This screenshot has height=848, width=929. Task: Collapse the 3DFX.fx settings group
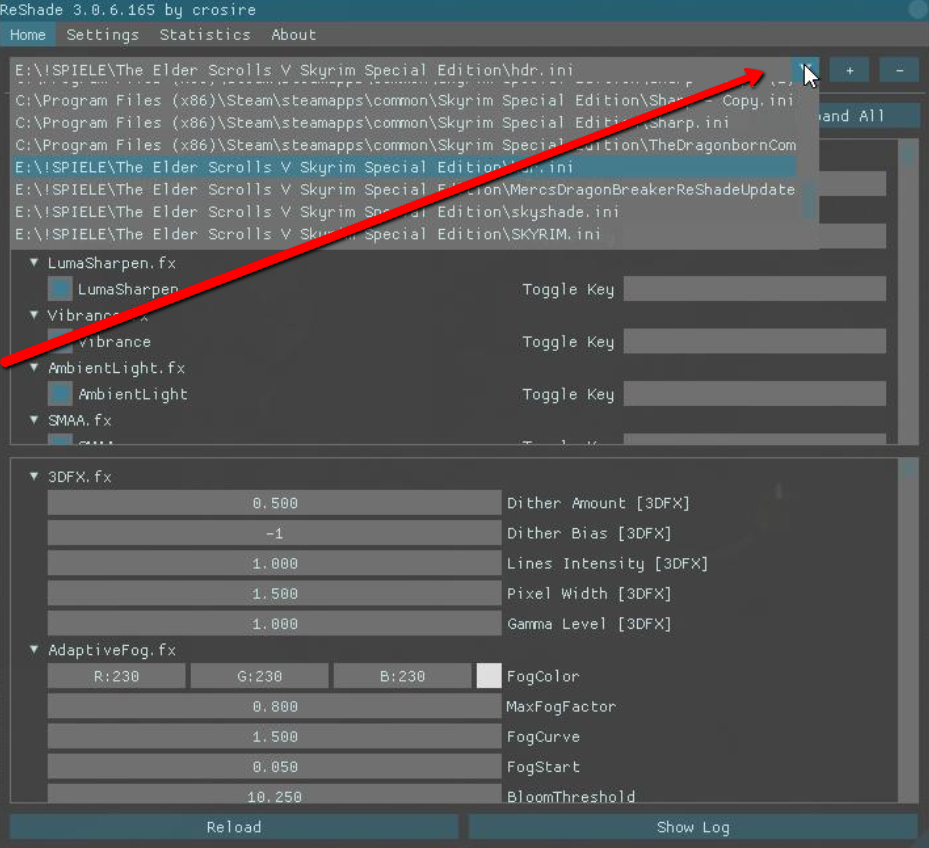[x=35, y=477]
